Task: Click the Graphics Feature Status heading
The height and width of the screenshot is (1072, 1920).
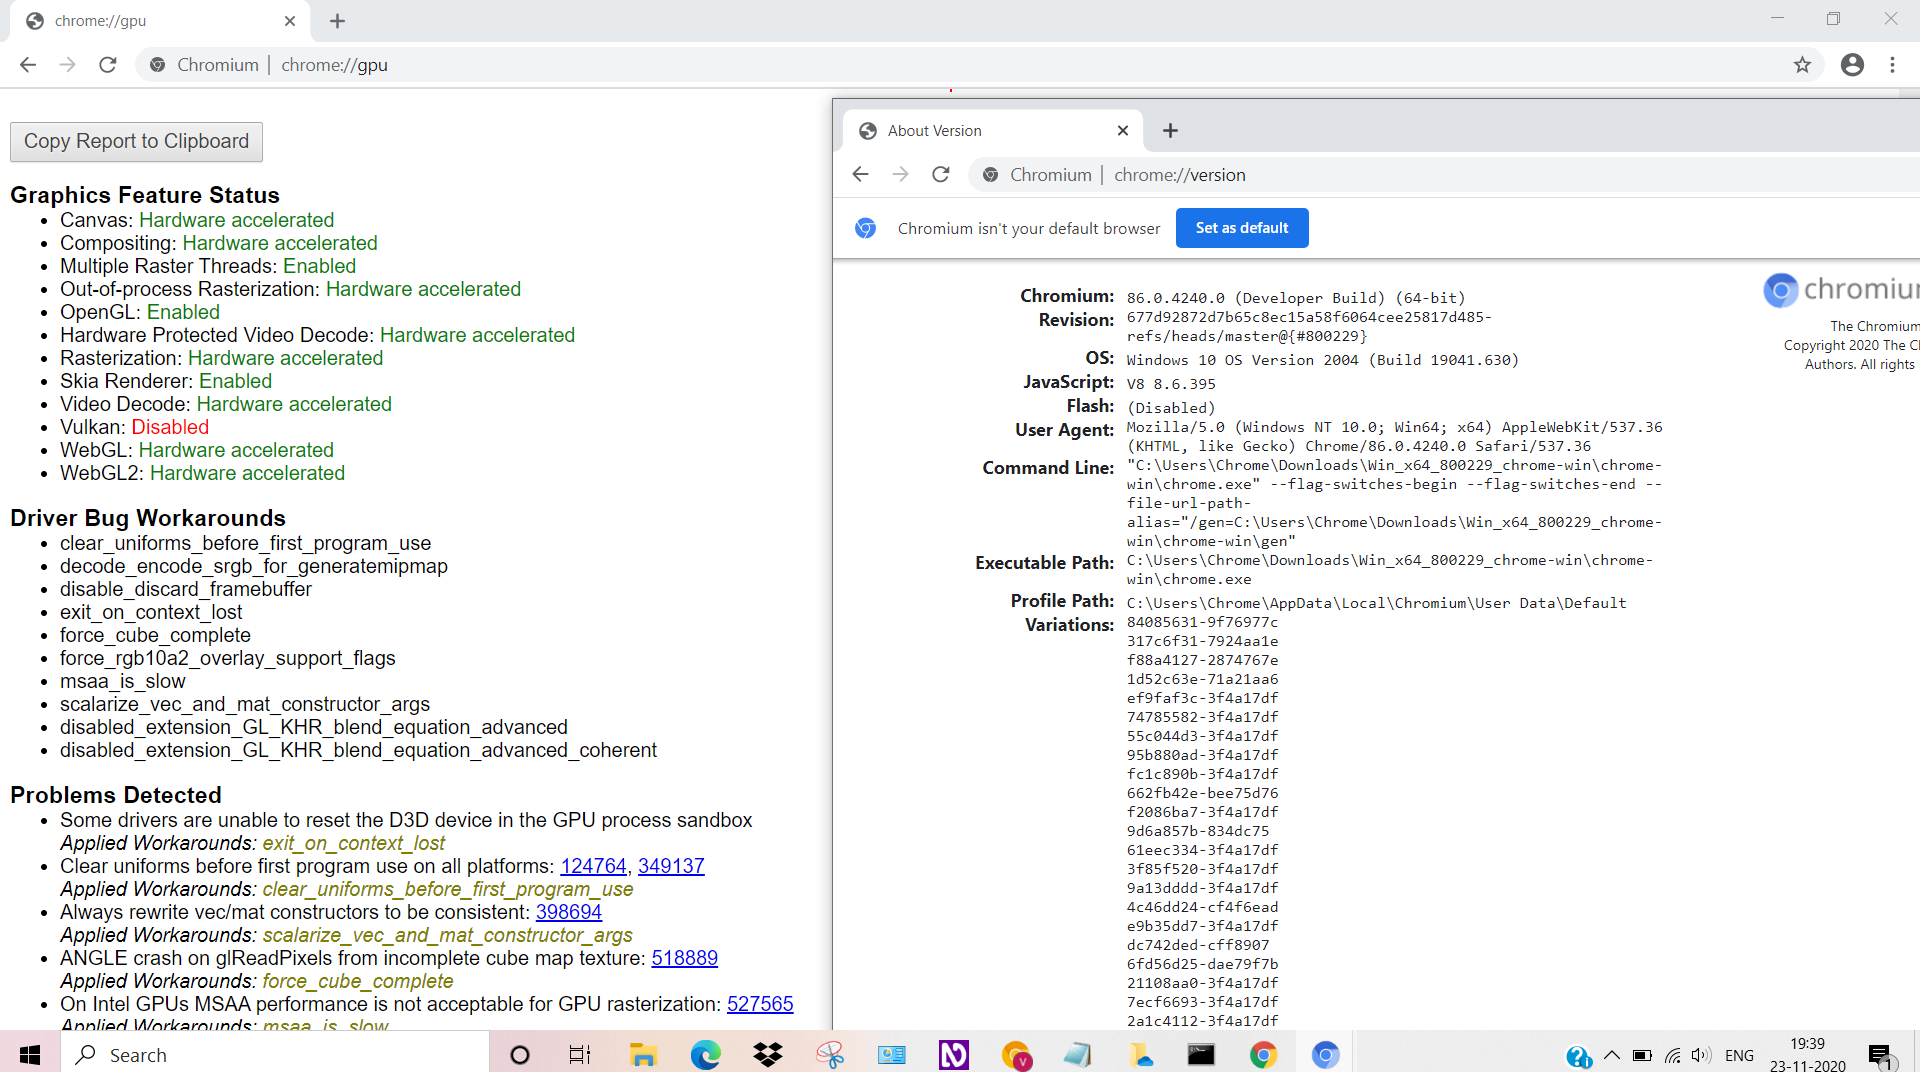Action: click(x=145, y=195)
